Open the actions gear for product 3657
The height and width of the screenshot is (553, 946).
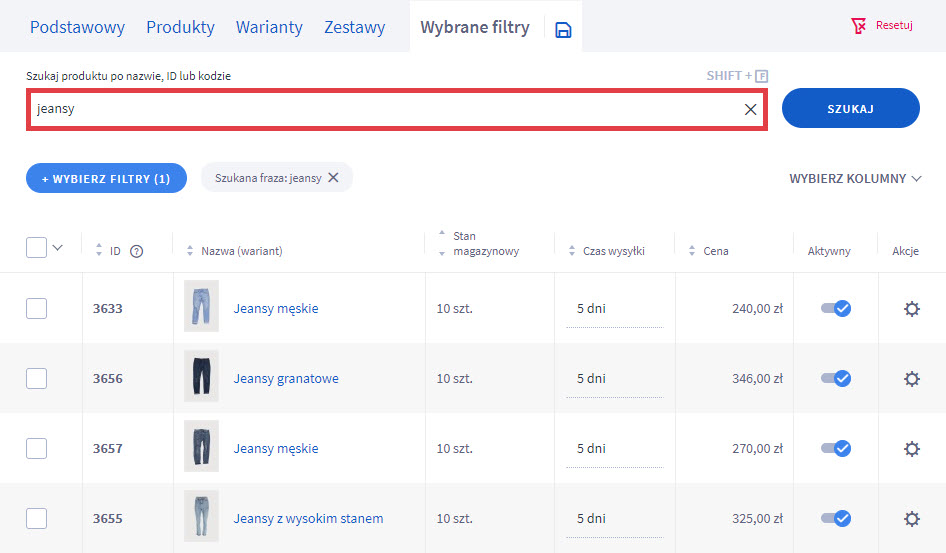tap(912, 449)
